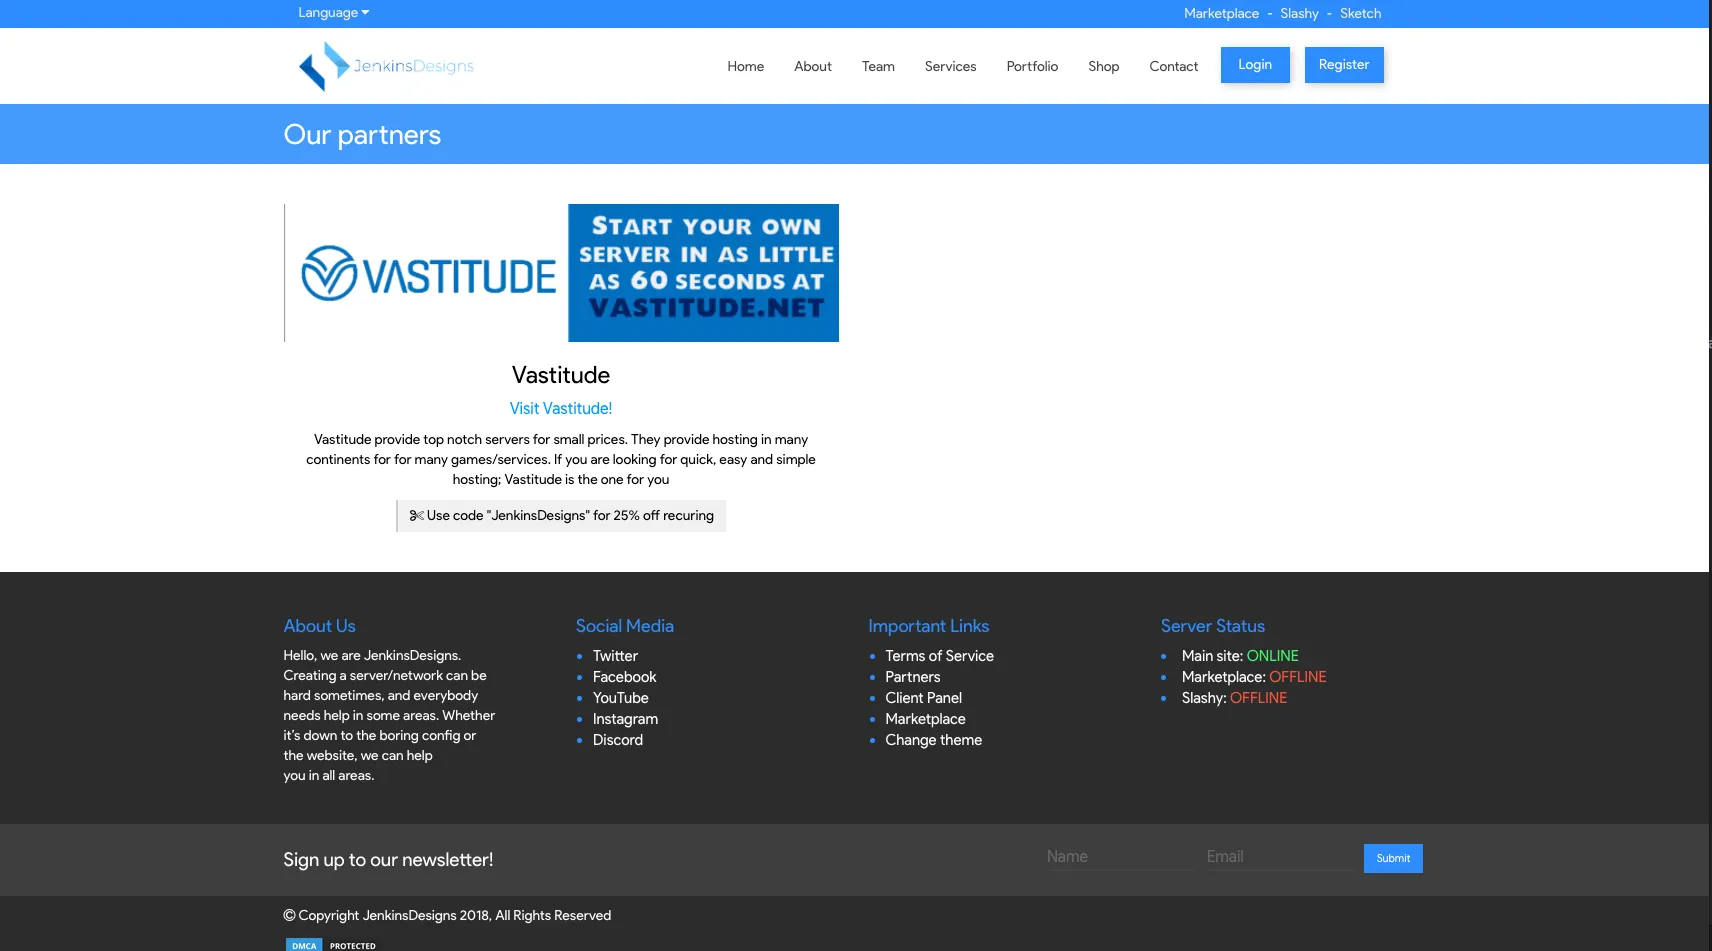The image size is (1712, 951).
Task: Click the Change theme link
Action: coord(933,740)
